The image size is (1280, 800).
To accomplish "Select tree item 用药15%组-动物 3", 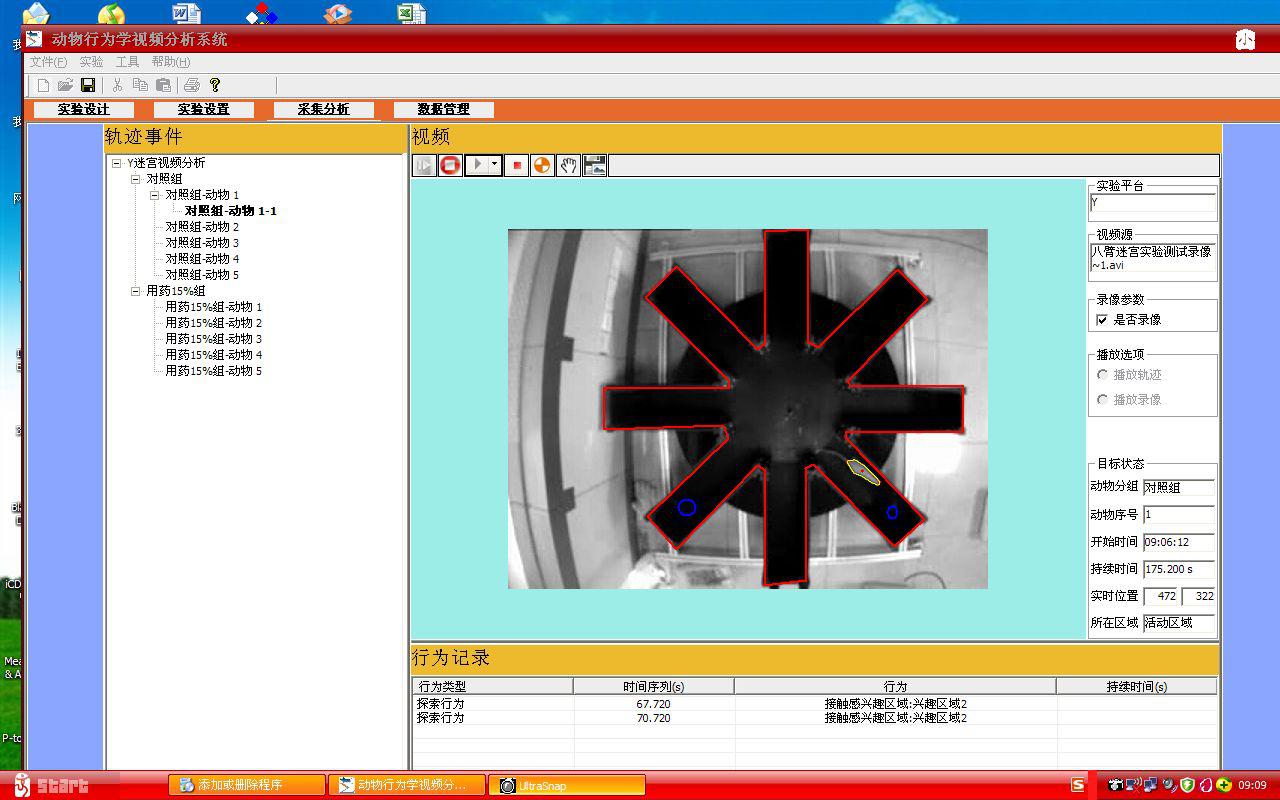I will point(213,339).
